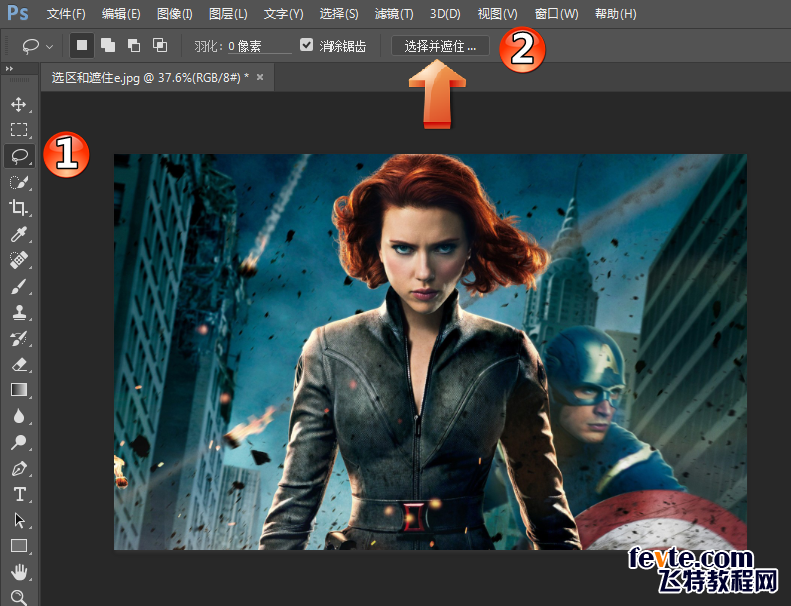Select the Pen tool
The width and height of the screenshot is (791, 606).
[19, 468]
